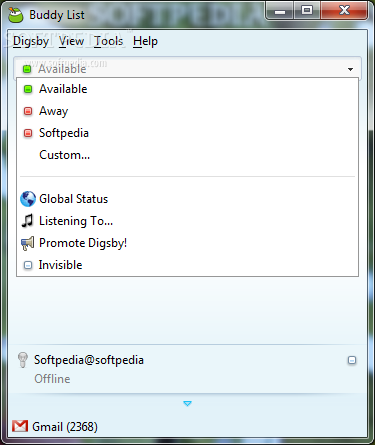
Task: Set status to Invisible
Action: pyautogui.click(x=187, y=265)
